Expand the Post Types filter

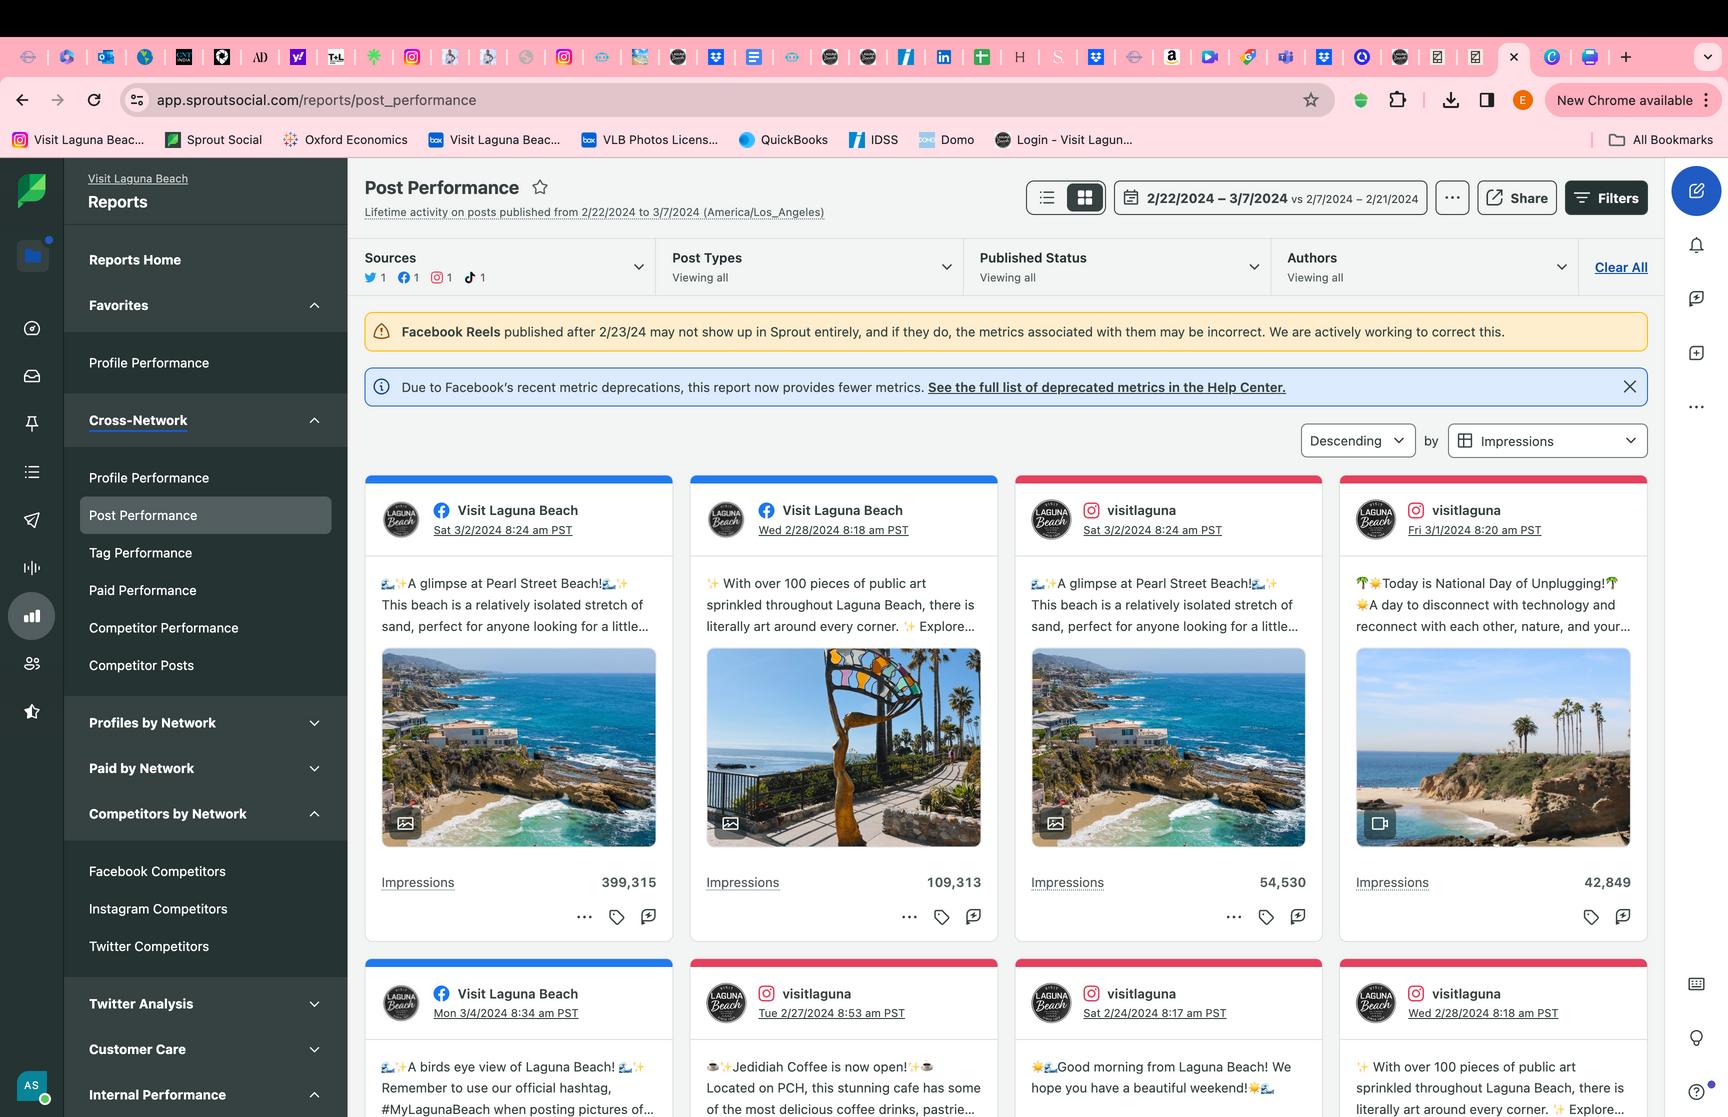pos(811,267)
